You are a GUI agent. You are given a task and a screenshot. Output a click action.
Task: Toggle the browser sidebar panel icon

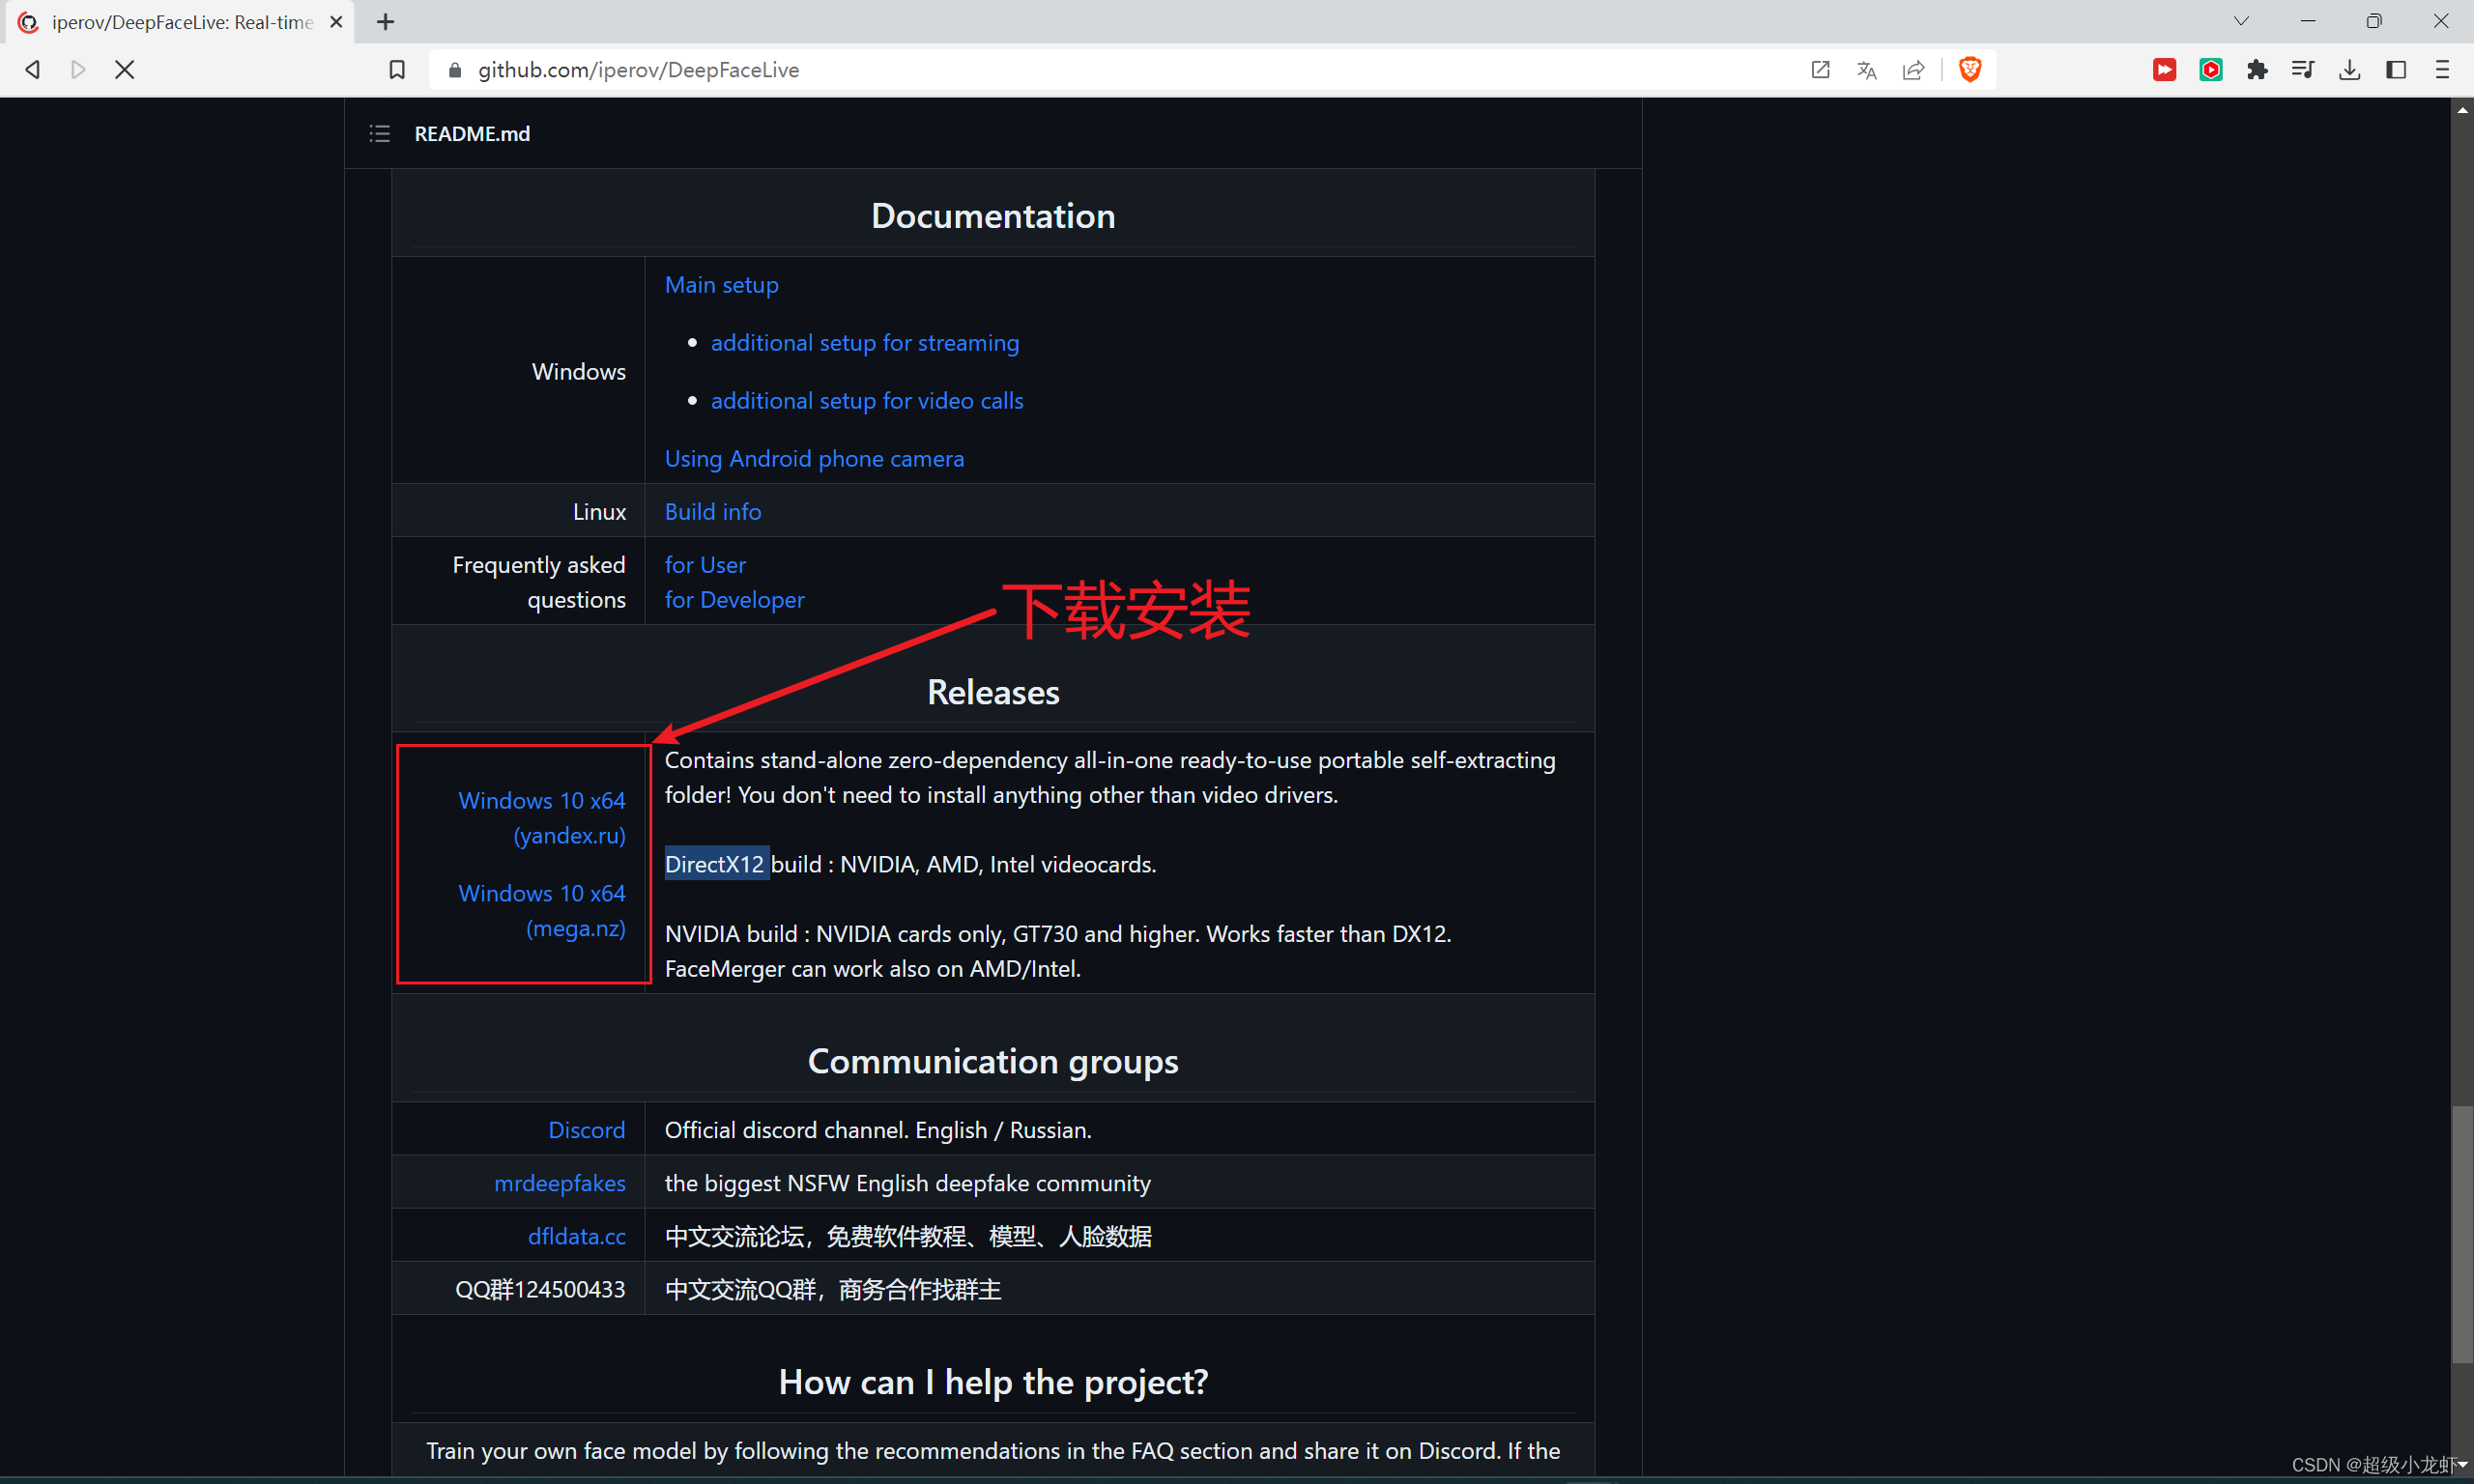click(2396, 70)
